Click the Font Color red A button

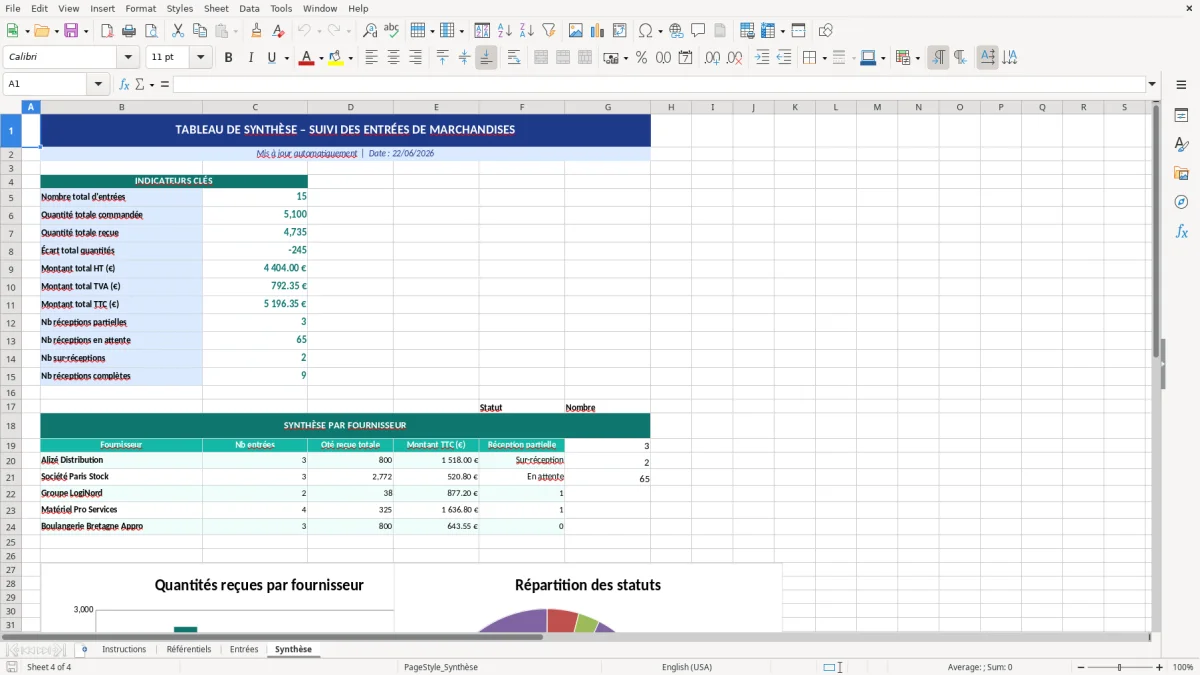(x=306, y=58)
